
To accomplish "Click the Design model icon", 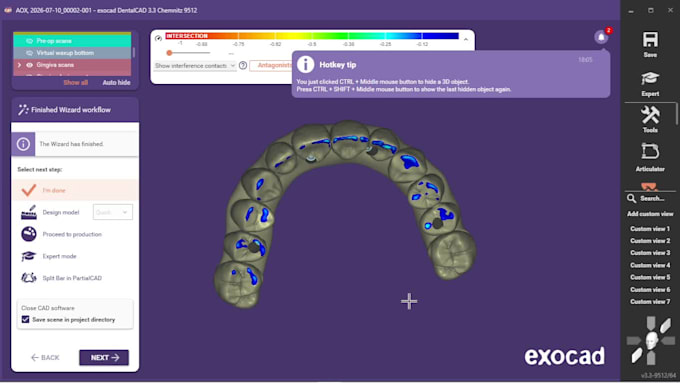I will (x=29, y=212).
